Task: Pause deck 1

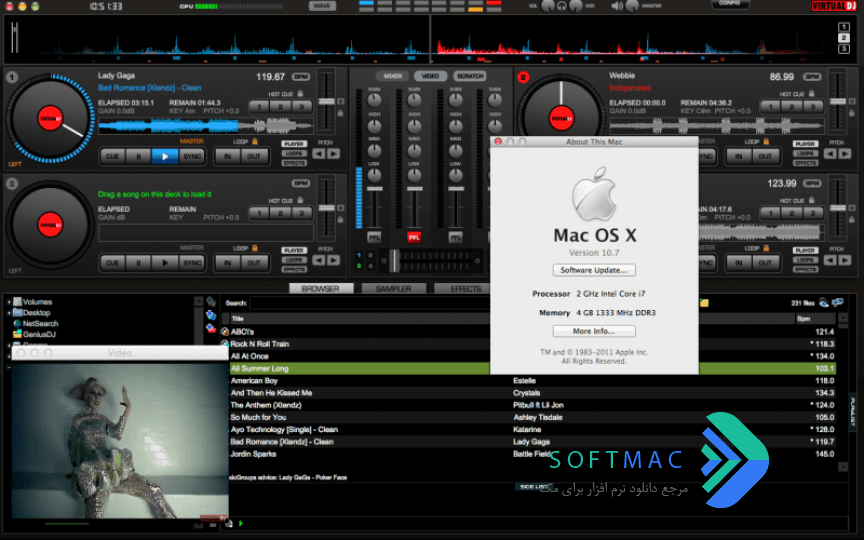Action: coord(138,156)
